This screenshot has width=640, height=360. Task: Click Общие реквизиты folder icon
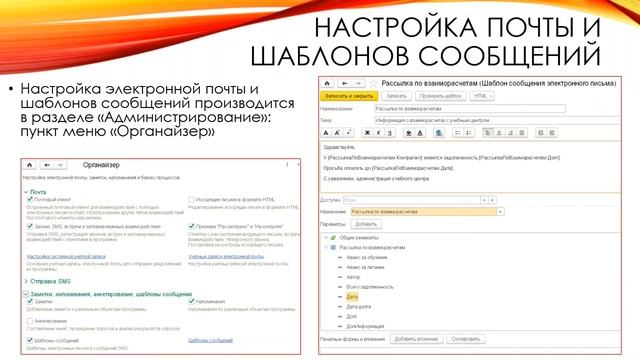[333, 238]
